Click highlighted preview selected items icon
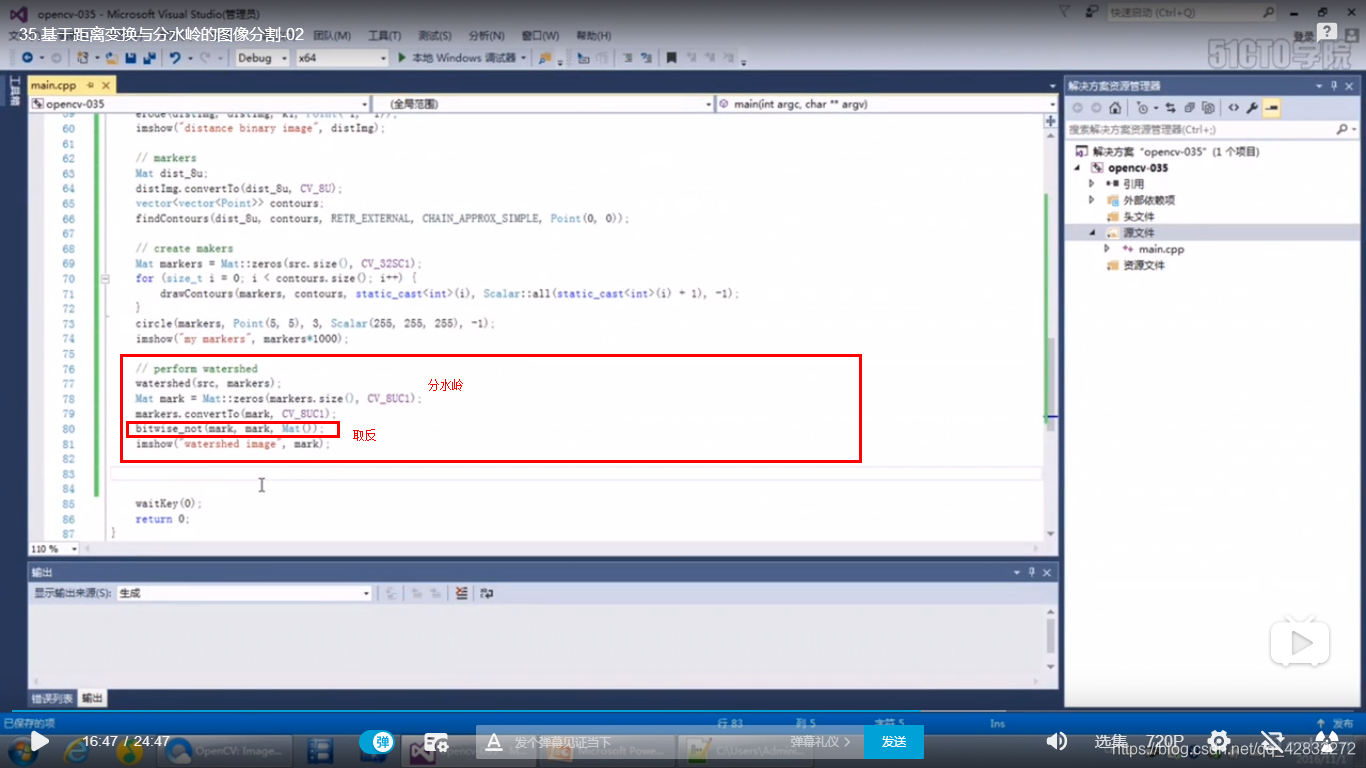Screen dimensions: 1366x768 (x=1271, y=107)
